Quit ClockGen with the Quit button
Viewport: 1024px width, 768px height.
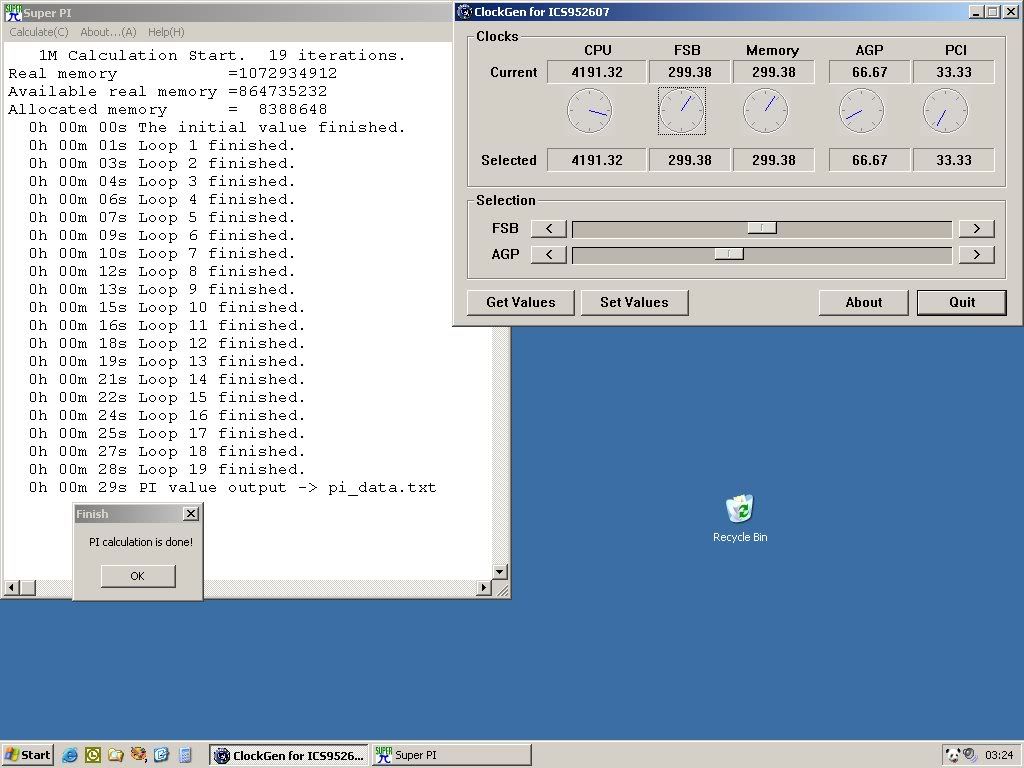click(x=962, y=302)
